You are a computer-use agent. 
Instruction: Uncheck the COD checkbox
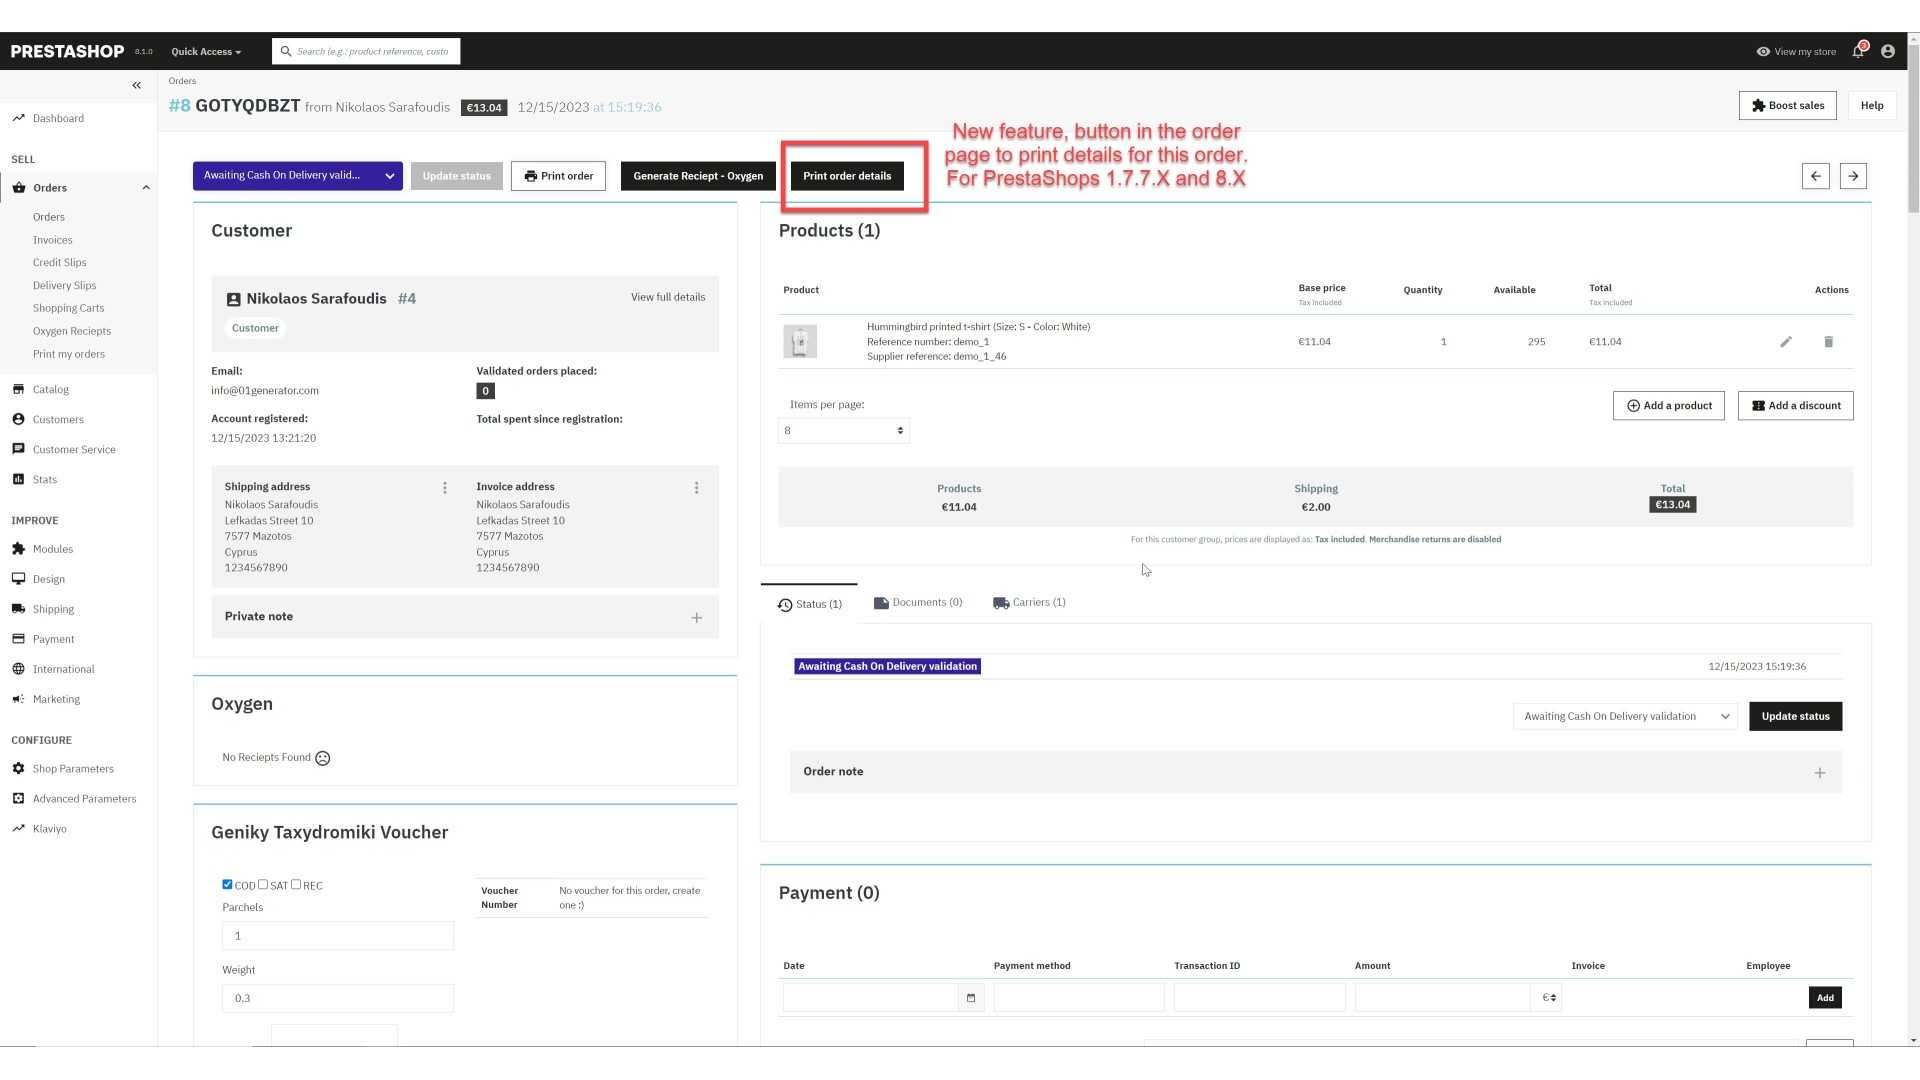(x=227, y=884)
